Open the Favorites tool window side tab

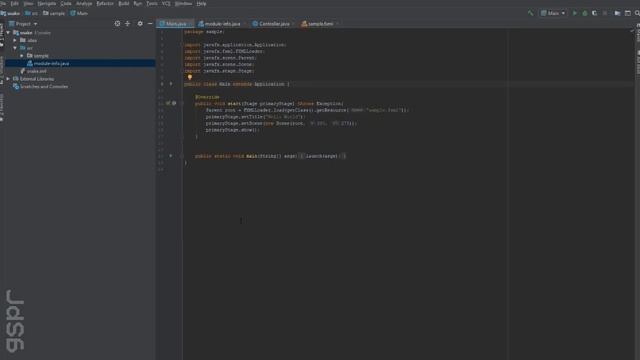(2, 108)
